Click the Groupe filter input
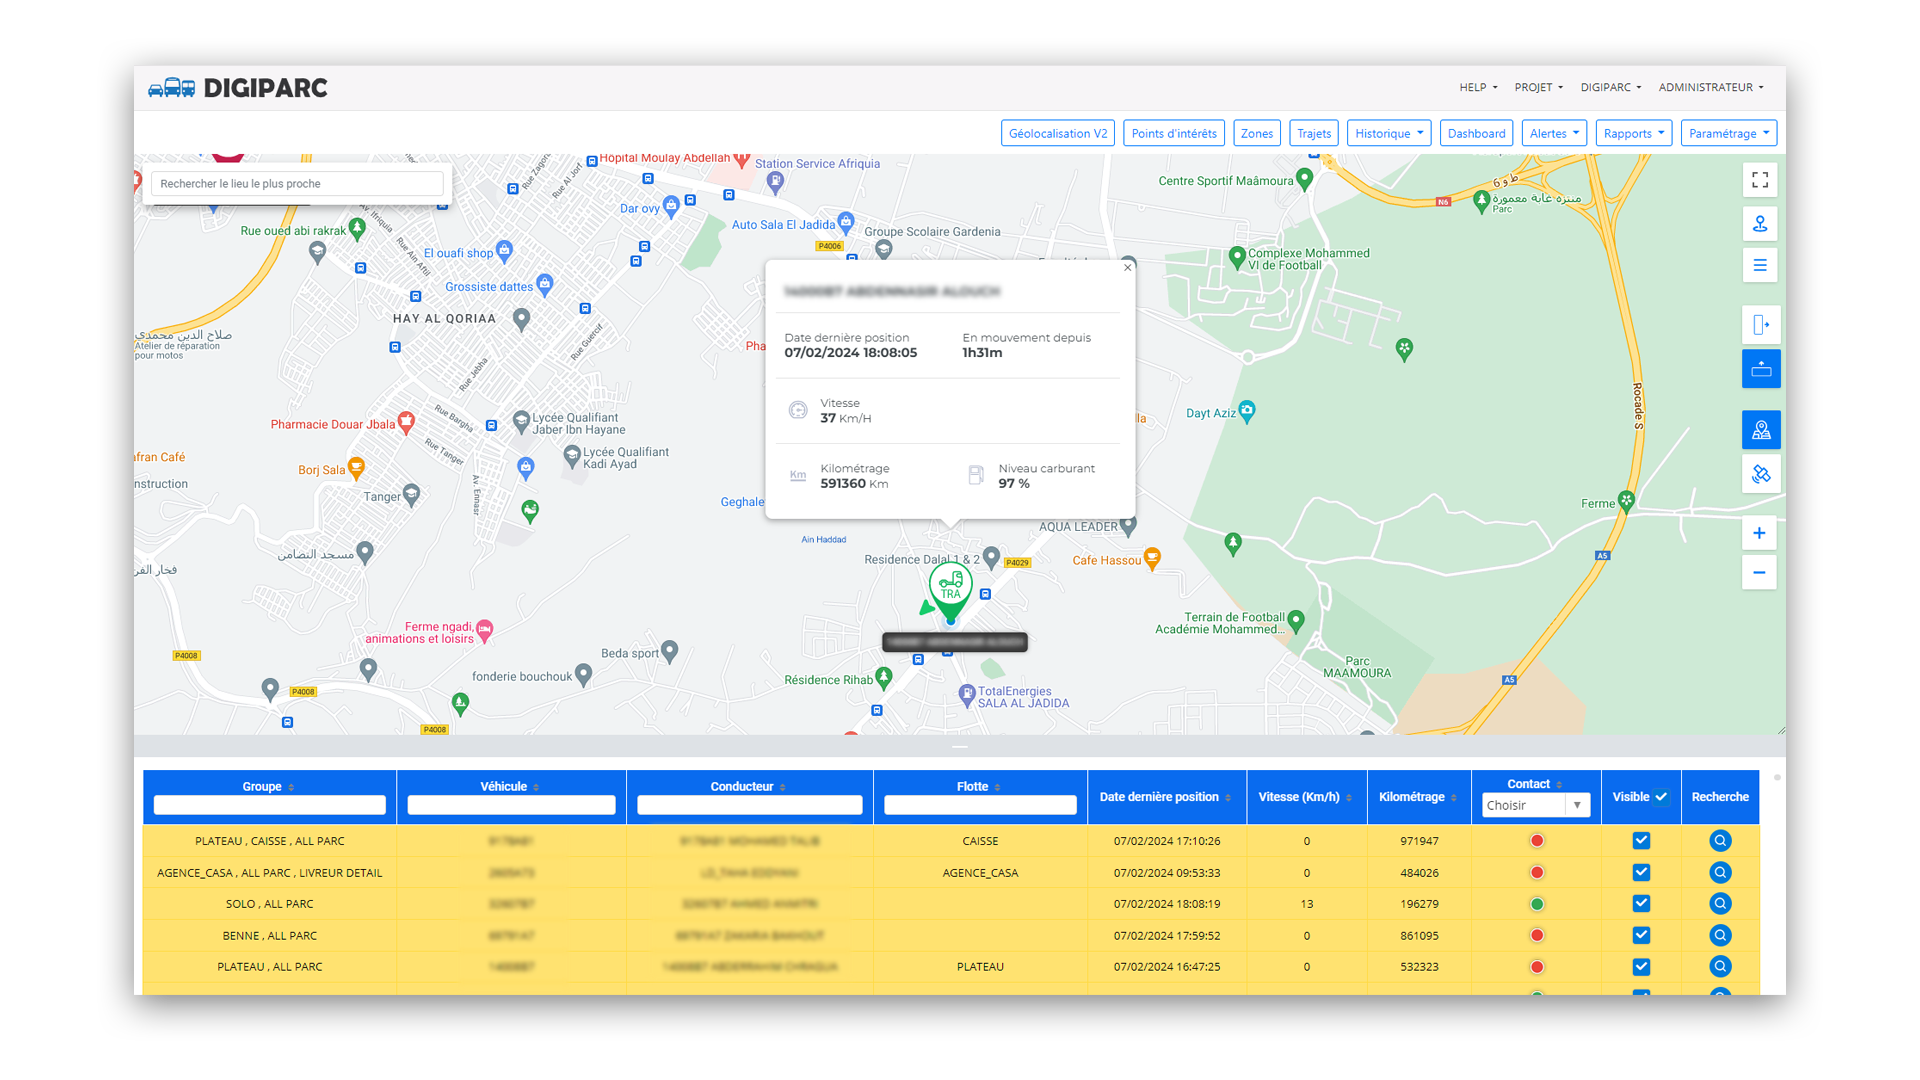The image size is (1920, 1080). 270,806
